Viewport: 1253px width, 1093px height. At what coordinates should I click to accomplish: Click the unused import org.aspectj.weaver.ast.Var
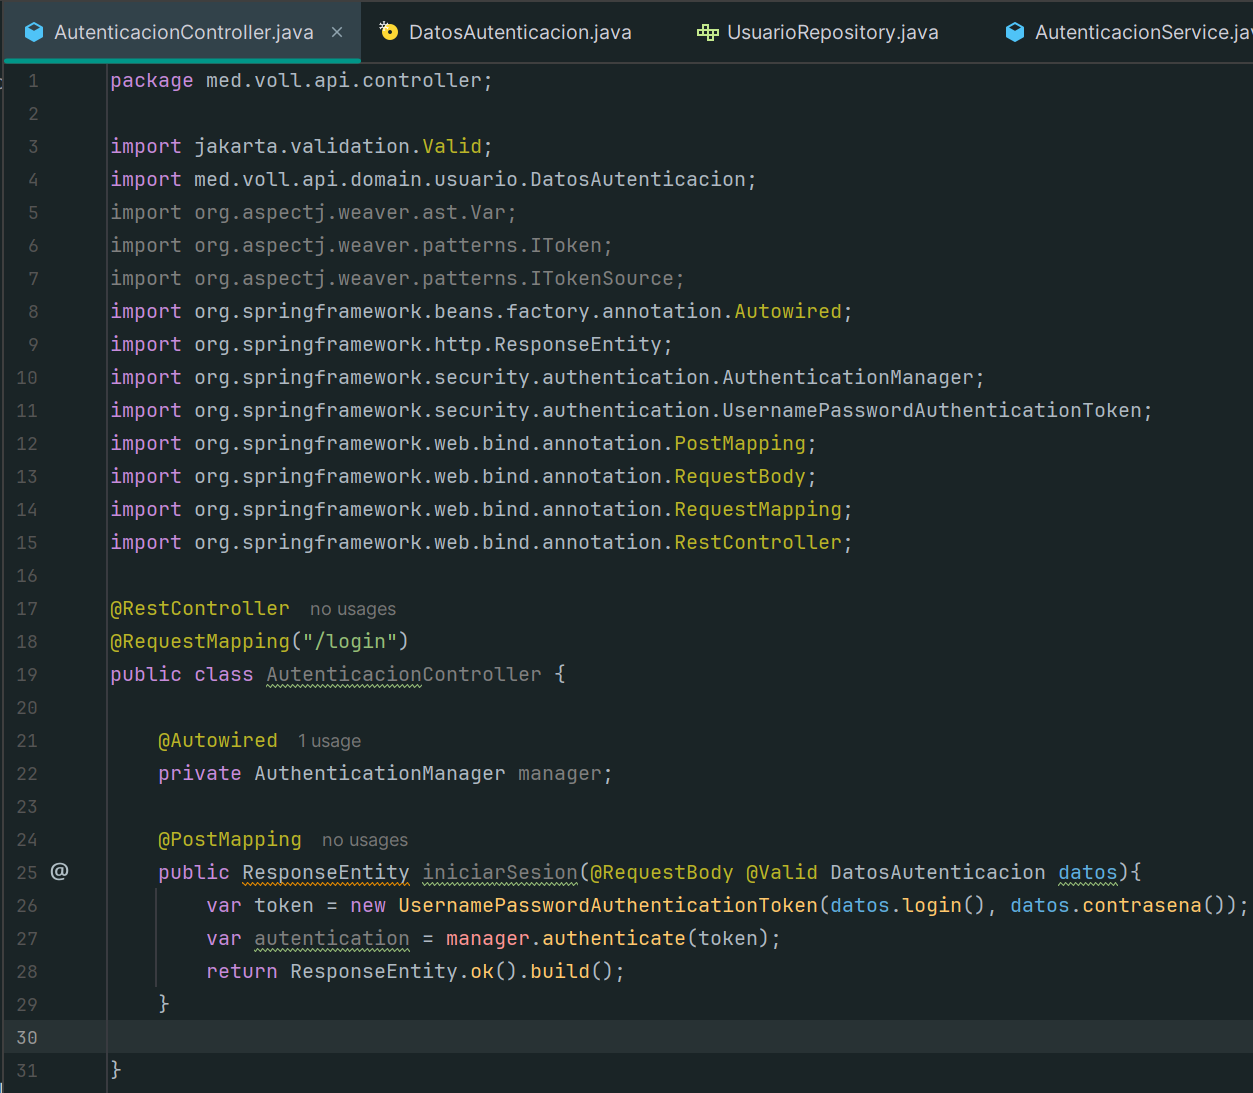coord(313,212)
